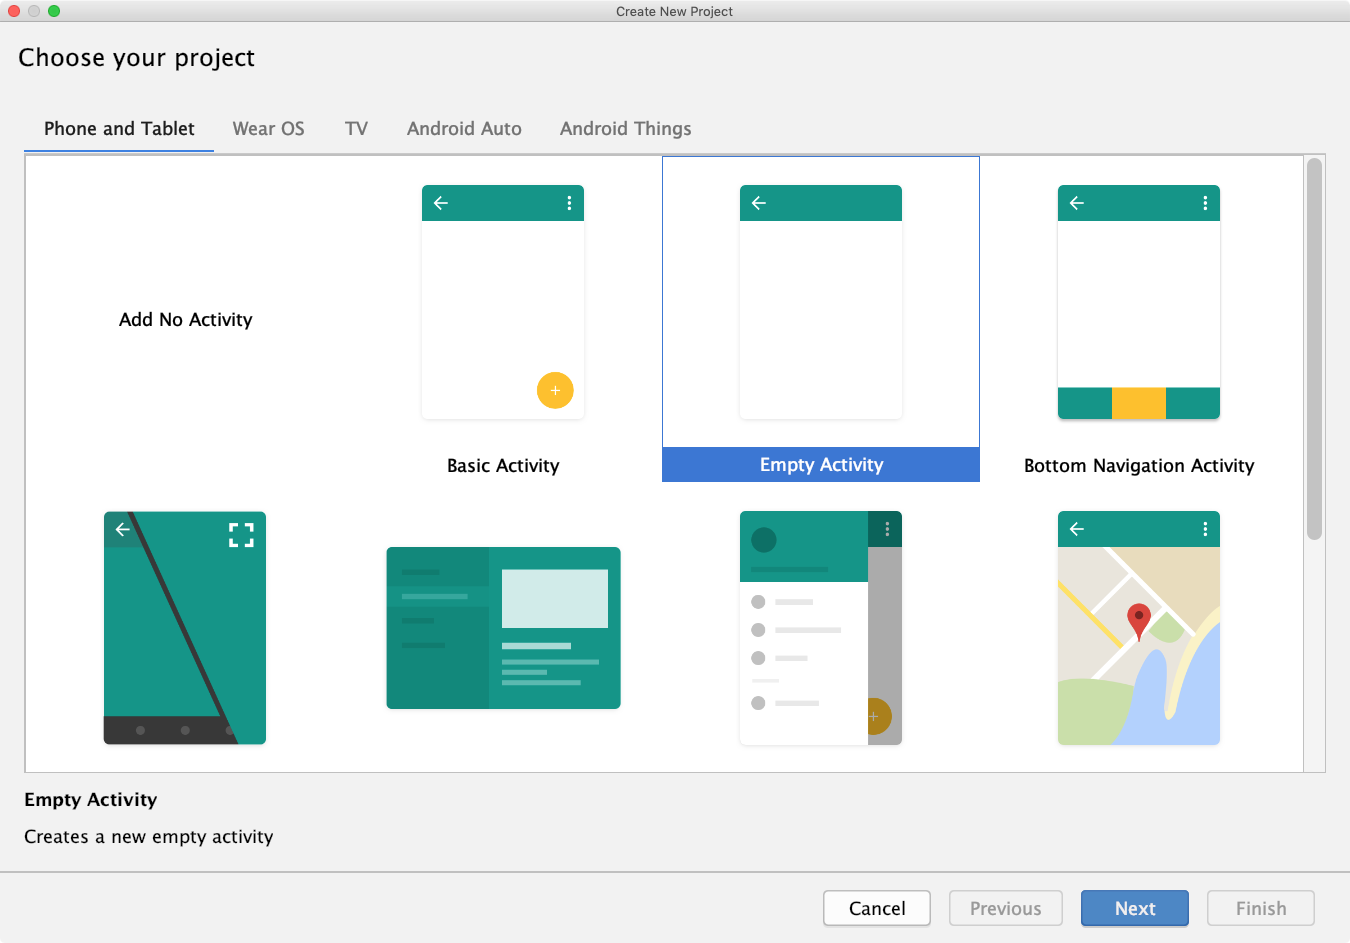The width and height of the screenshot is (1350, 943).
Task: Click the back arrow in Basic Activity preview
Action: pos(440,203)
